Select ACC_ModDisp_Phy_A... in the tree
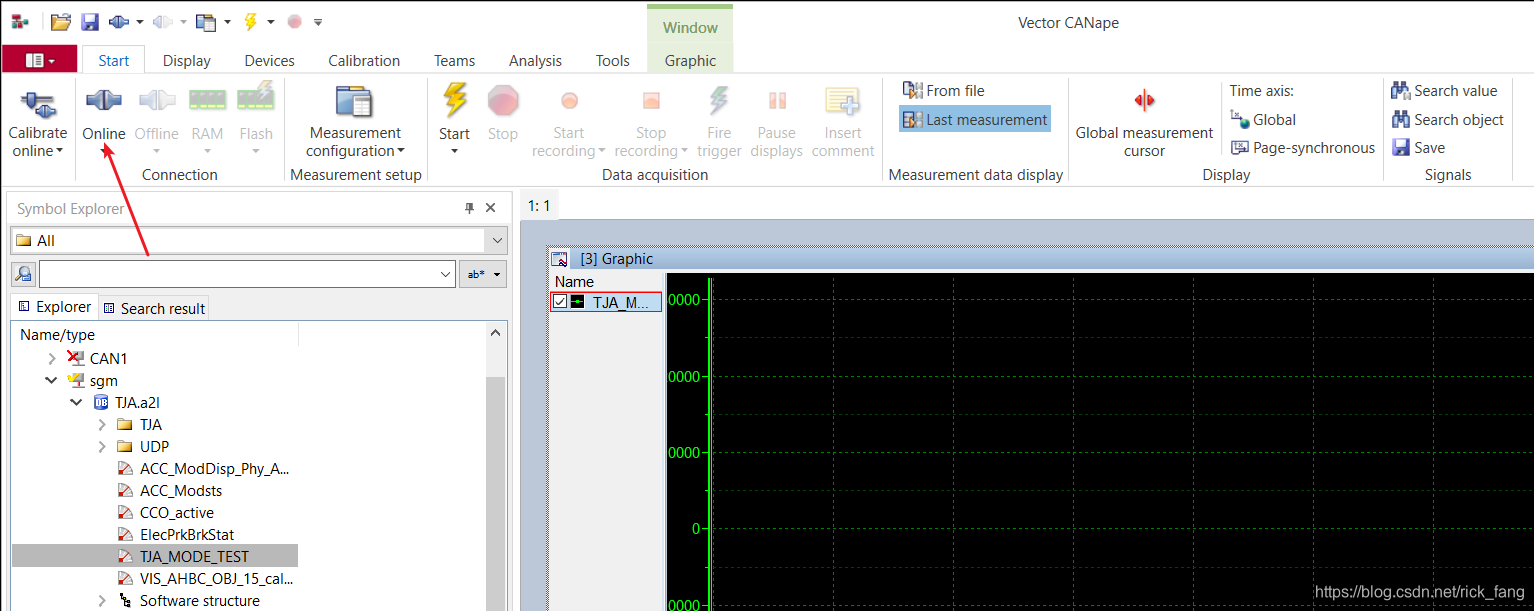The height and width of the screenshot is (611, 1534). coord(214,468)
